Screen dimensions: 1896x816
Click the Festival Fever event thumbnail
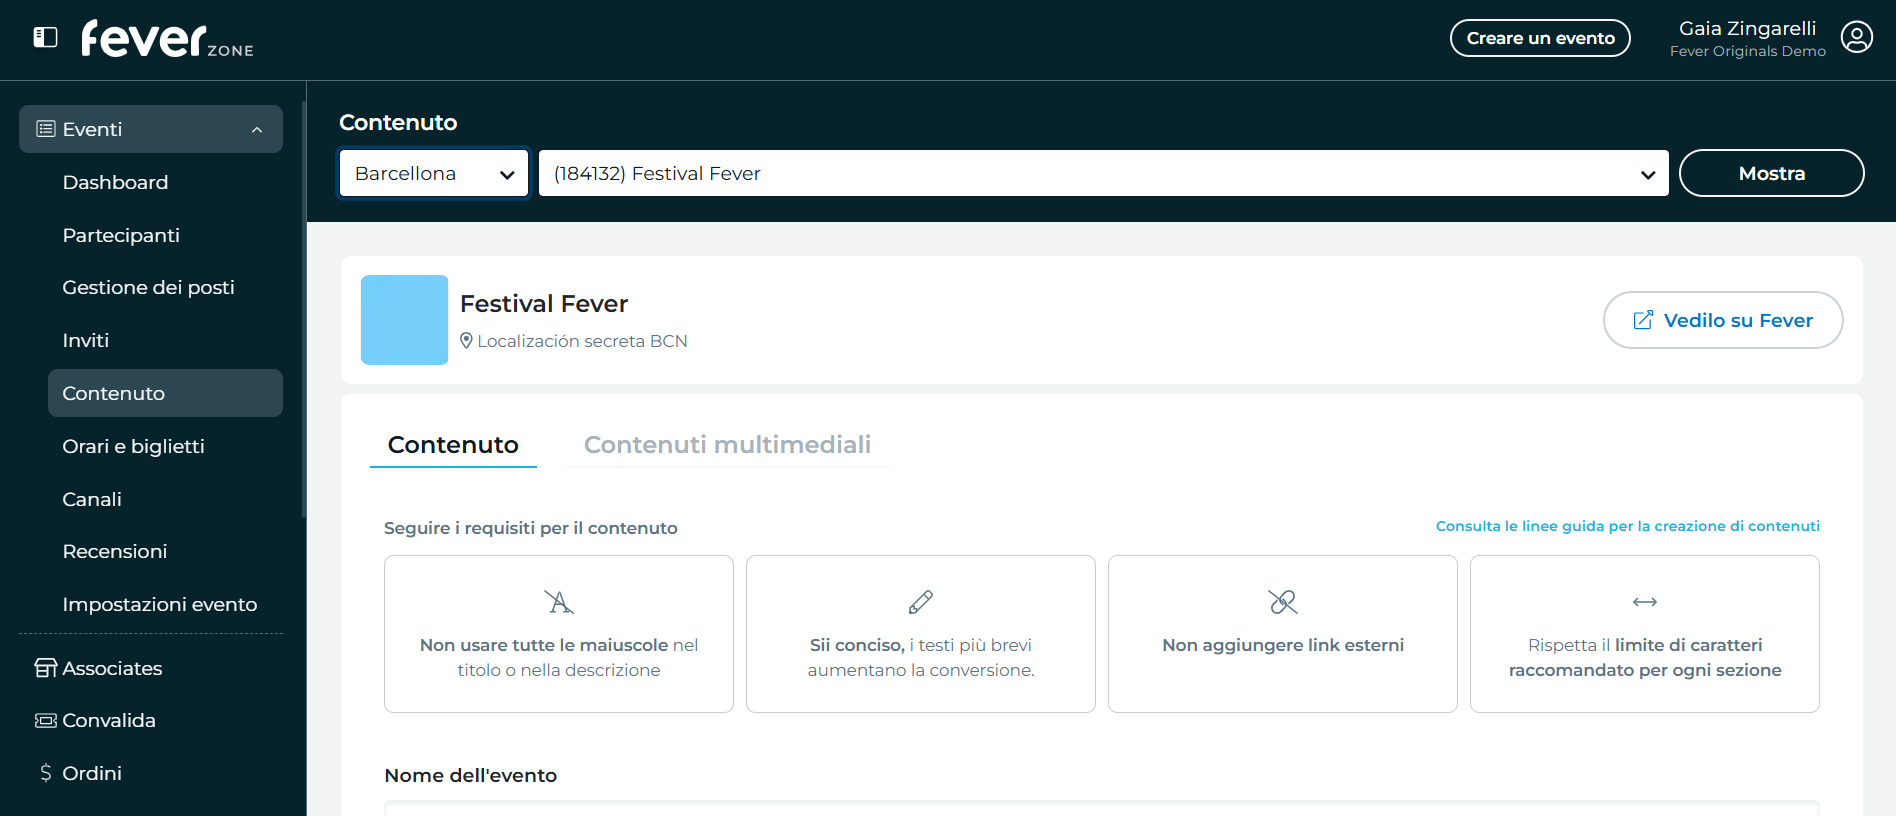404,320
